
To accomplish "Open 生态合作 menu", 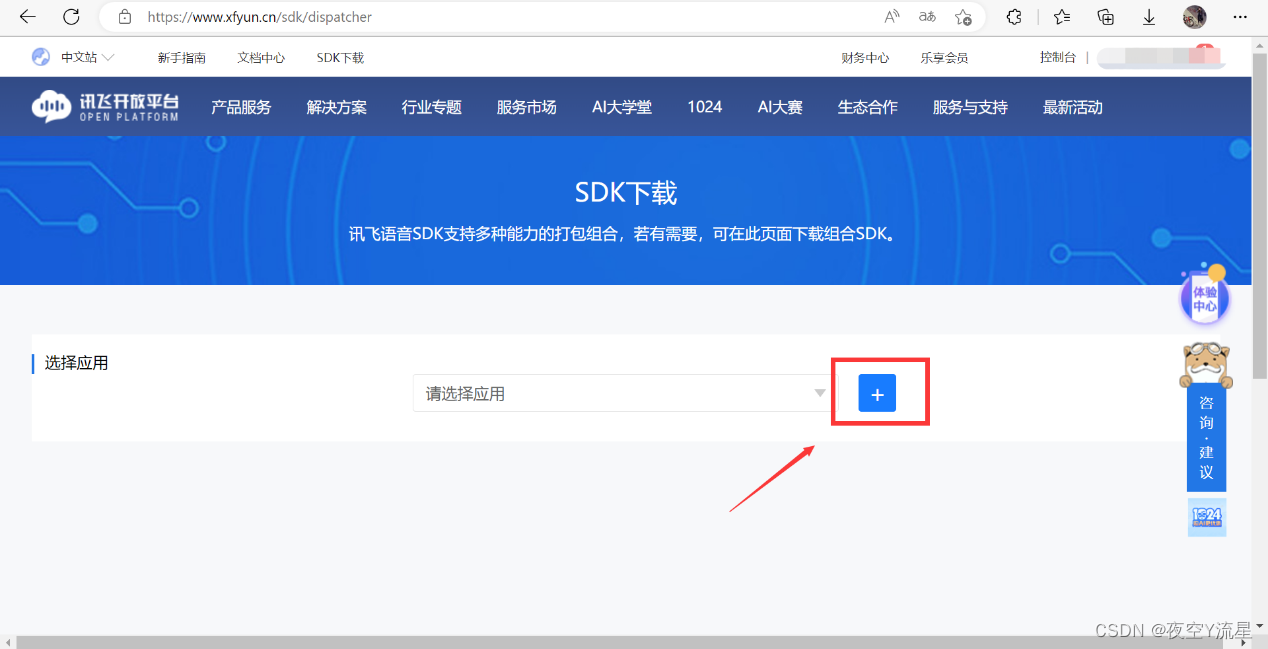I will click(x=868, y=107).
